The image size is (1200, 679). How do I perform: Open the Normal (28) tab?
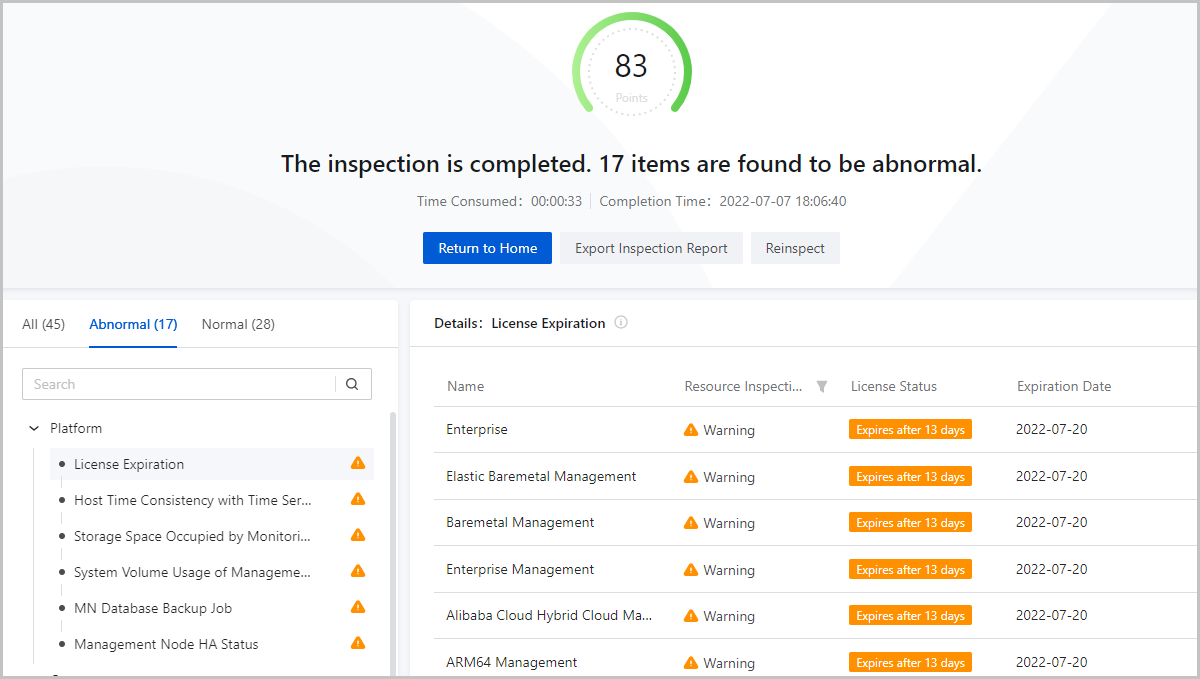[x=238, y=324]
